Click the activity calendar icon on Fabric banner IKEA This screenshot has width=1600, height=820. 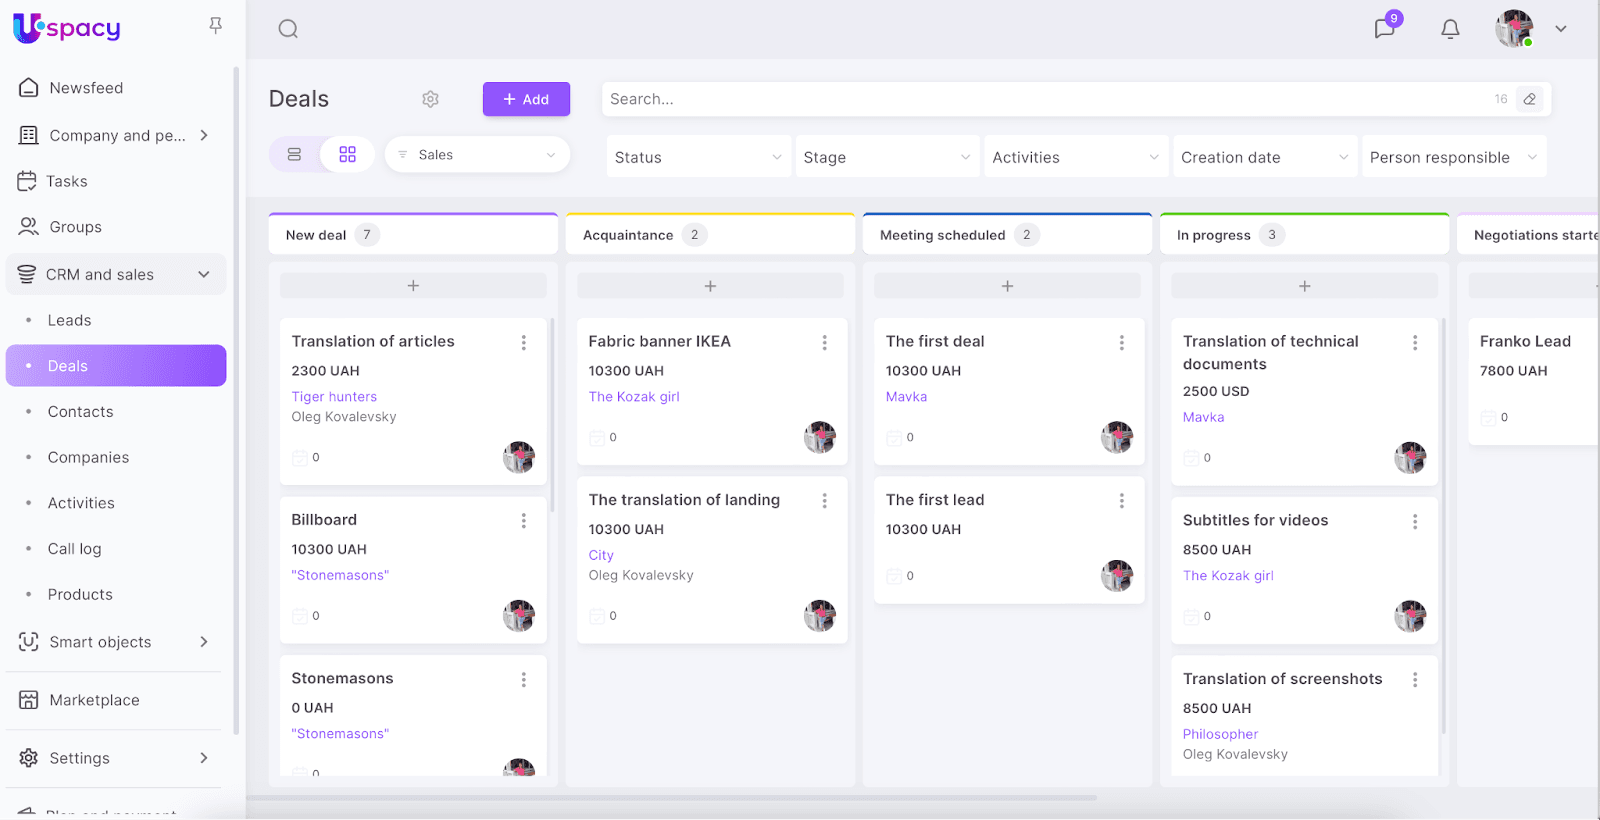click(597, 438)
